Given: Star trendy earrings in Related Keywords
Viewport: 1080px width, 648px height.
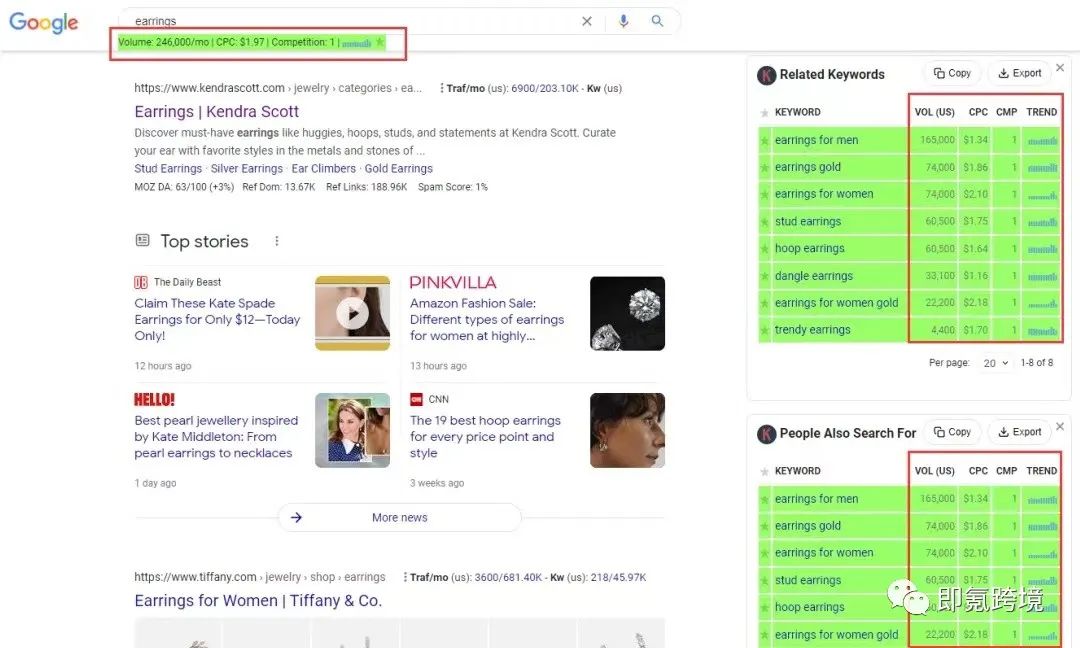Looking at the screenshot, I should click(x=764, y=330).
